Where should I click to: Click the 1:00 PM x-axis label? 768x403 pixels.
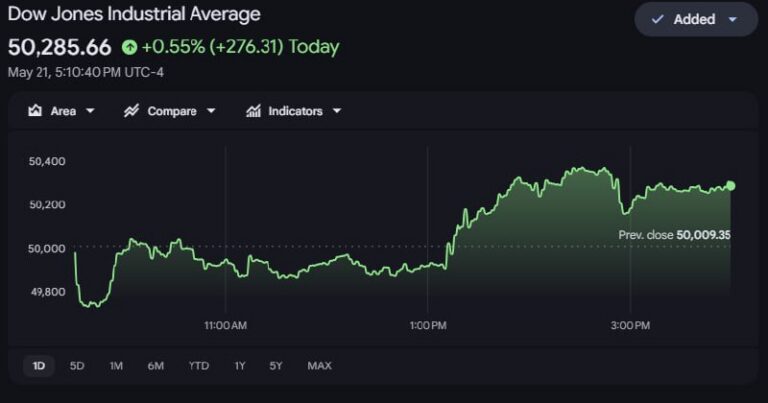pyautogui.click(x=428, y=325)
